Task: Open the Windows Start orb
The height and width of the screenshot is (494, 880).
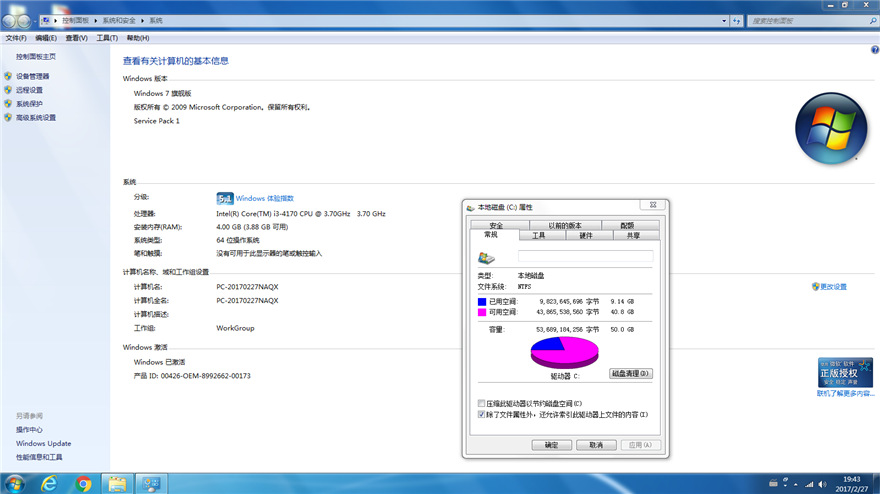Action: pyautogui.click(x=13, y=483)
